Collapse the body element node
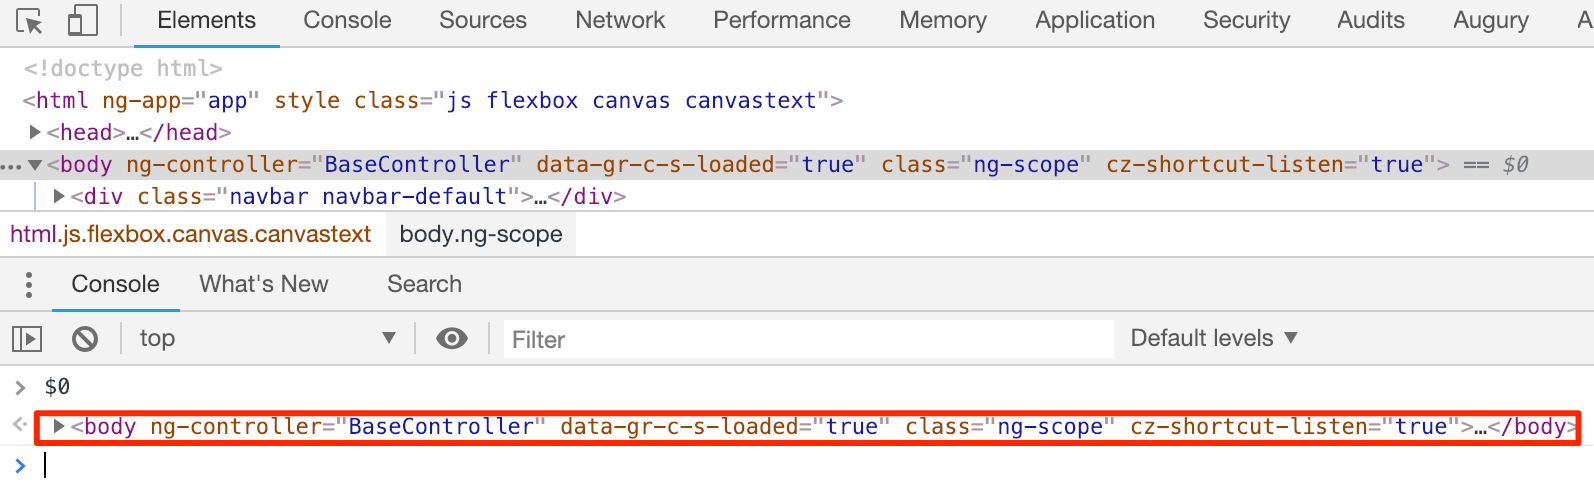Image resolution: width=1594 pixels, height=488 pixels. click(36, 165)
